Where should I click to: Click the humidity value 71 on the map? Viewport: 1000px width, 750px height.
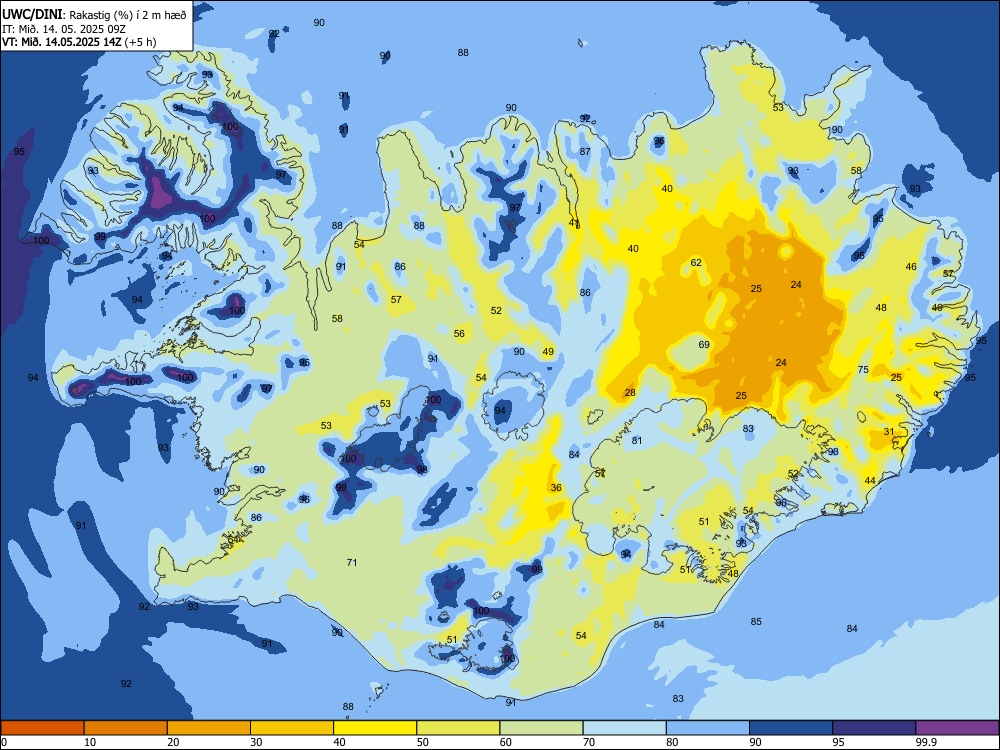pos(351,562)
